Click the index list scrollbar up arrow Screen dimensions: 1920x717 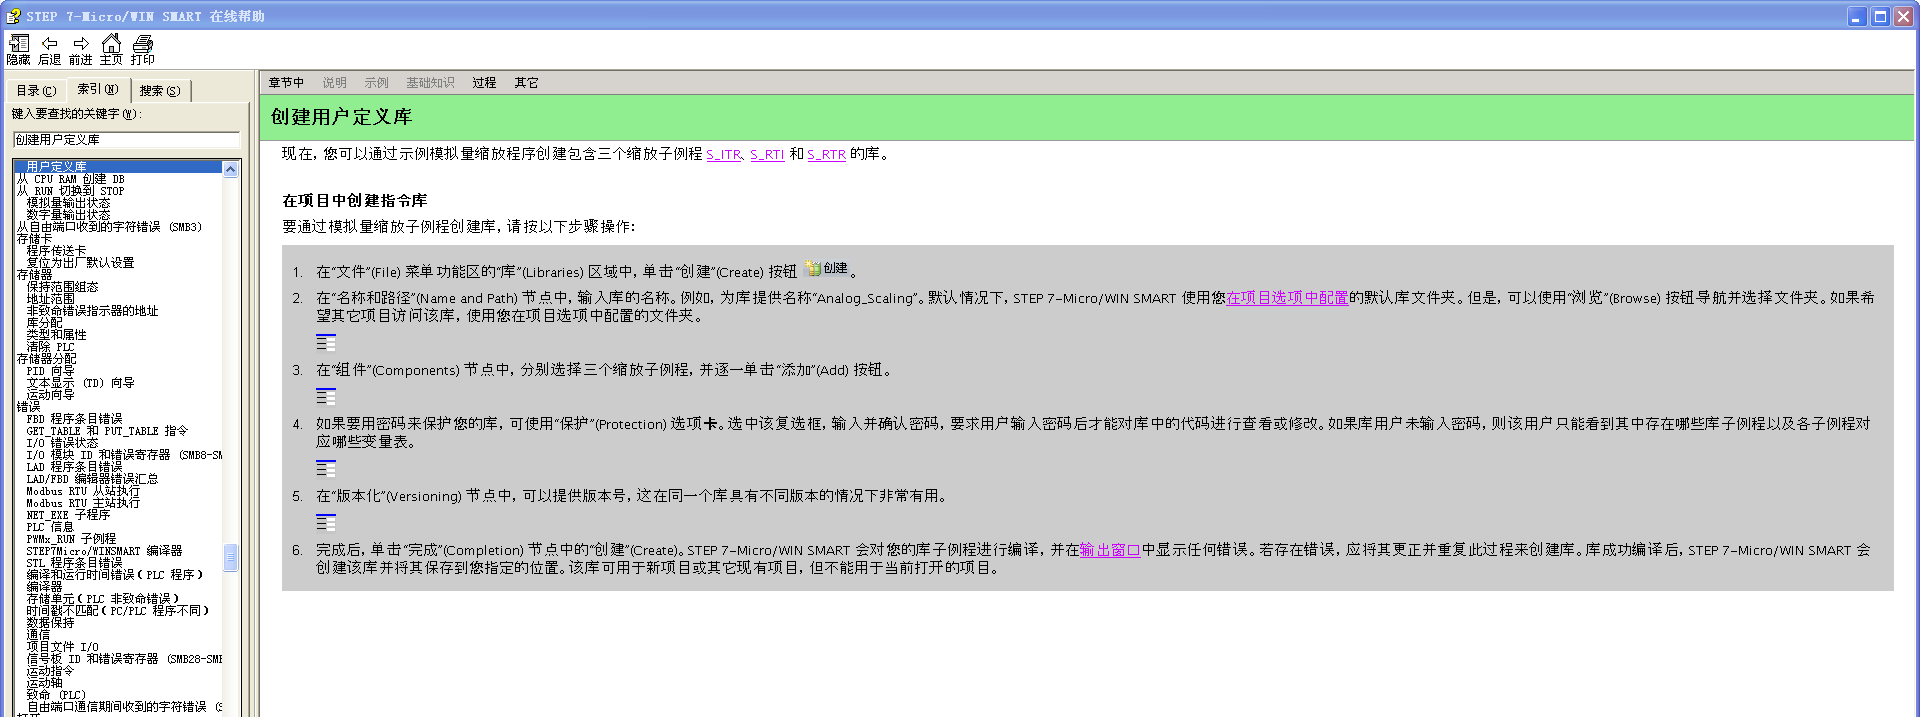231,170
